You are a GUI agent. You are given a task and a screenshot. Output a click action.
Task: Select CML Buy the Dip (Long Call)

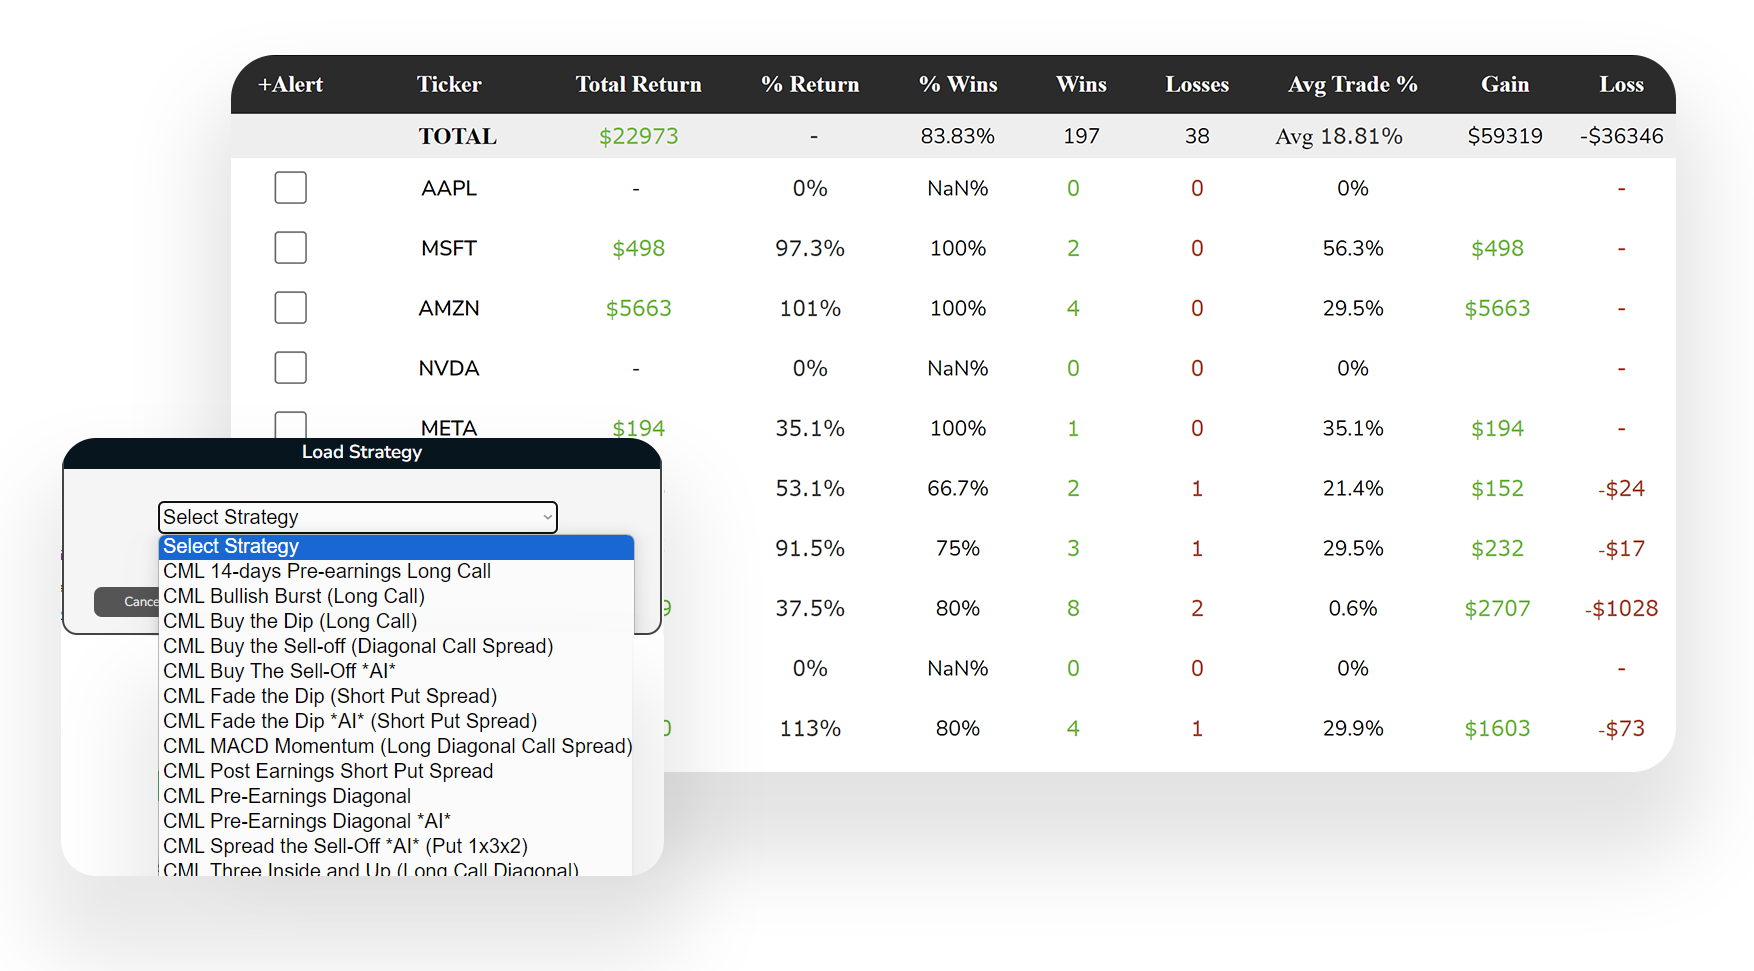[396, 622]
